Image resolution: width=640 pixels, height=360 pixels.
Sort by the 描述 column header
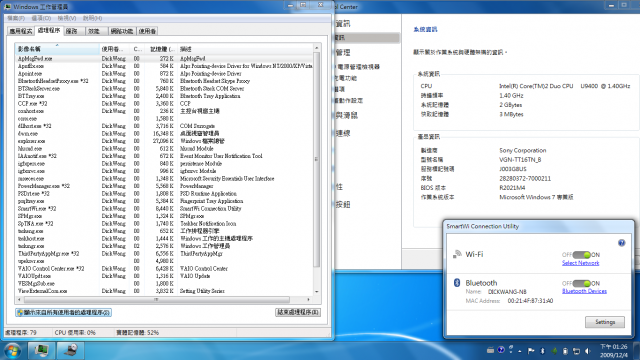pyautogui.click(x=245, y=49)
